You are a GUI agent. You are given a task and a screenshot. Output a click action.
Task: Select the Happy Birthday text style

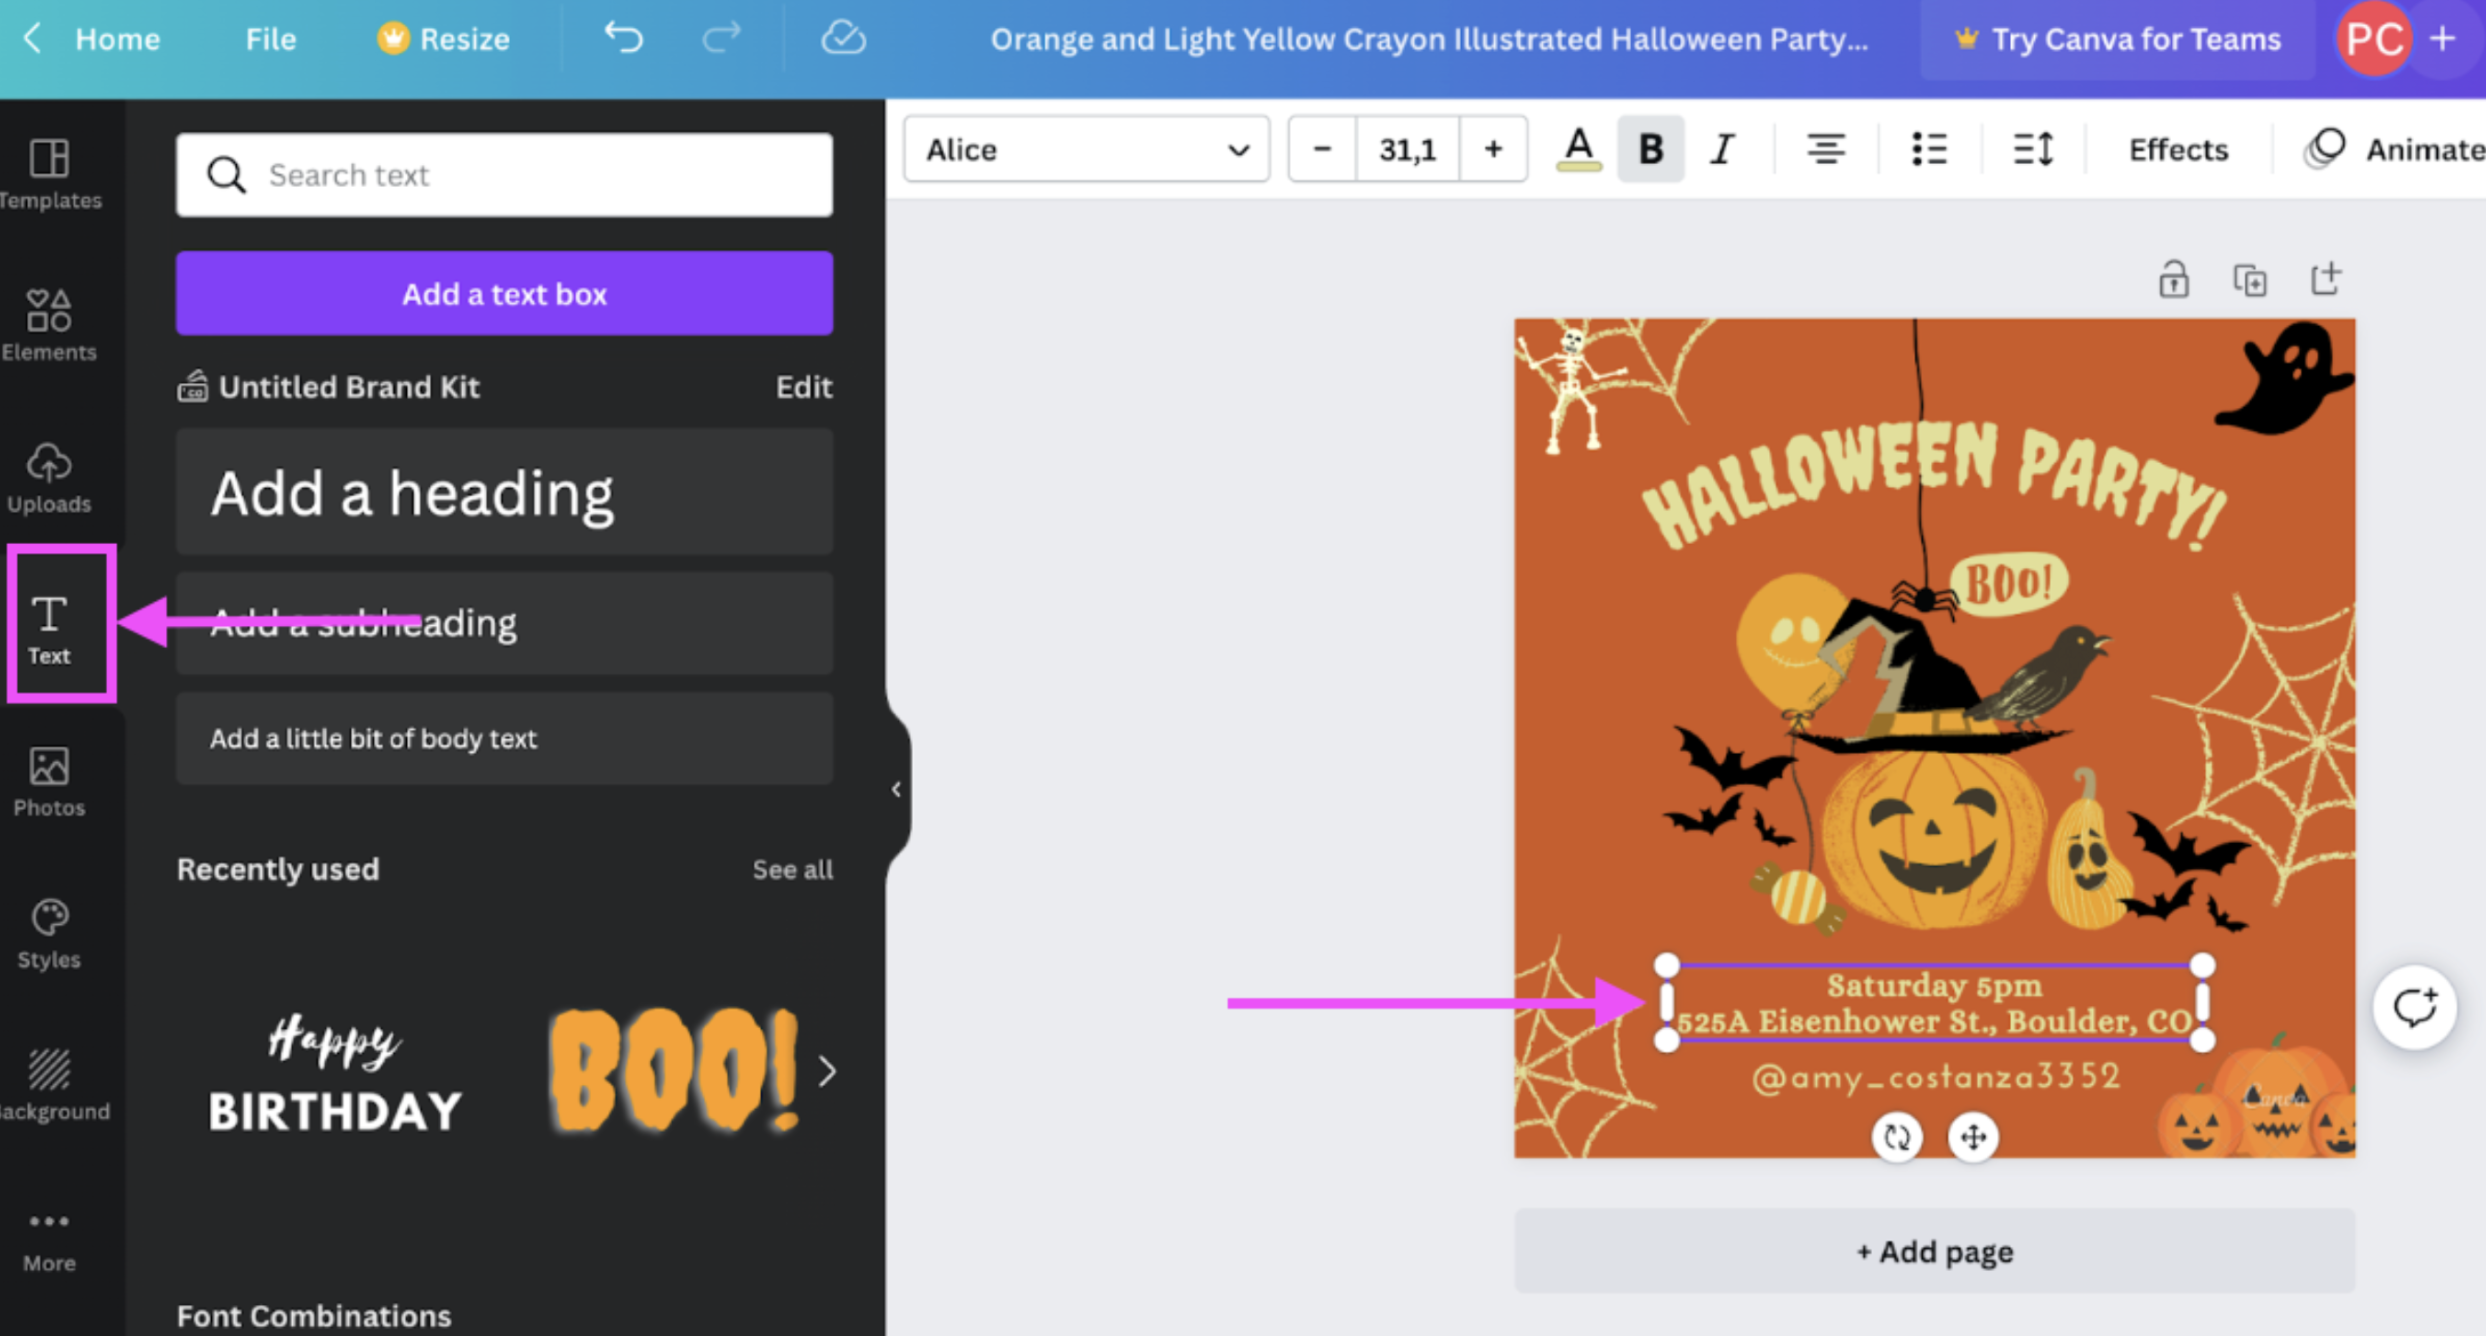click(x=334, y=1072)
